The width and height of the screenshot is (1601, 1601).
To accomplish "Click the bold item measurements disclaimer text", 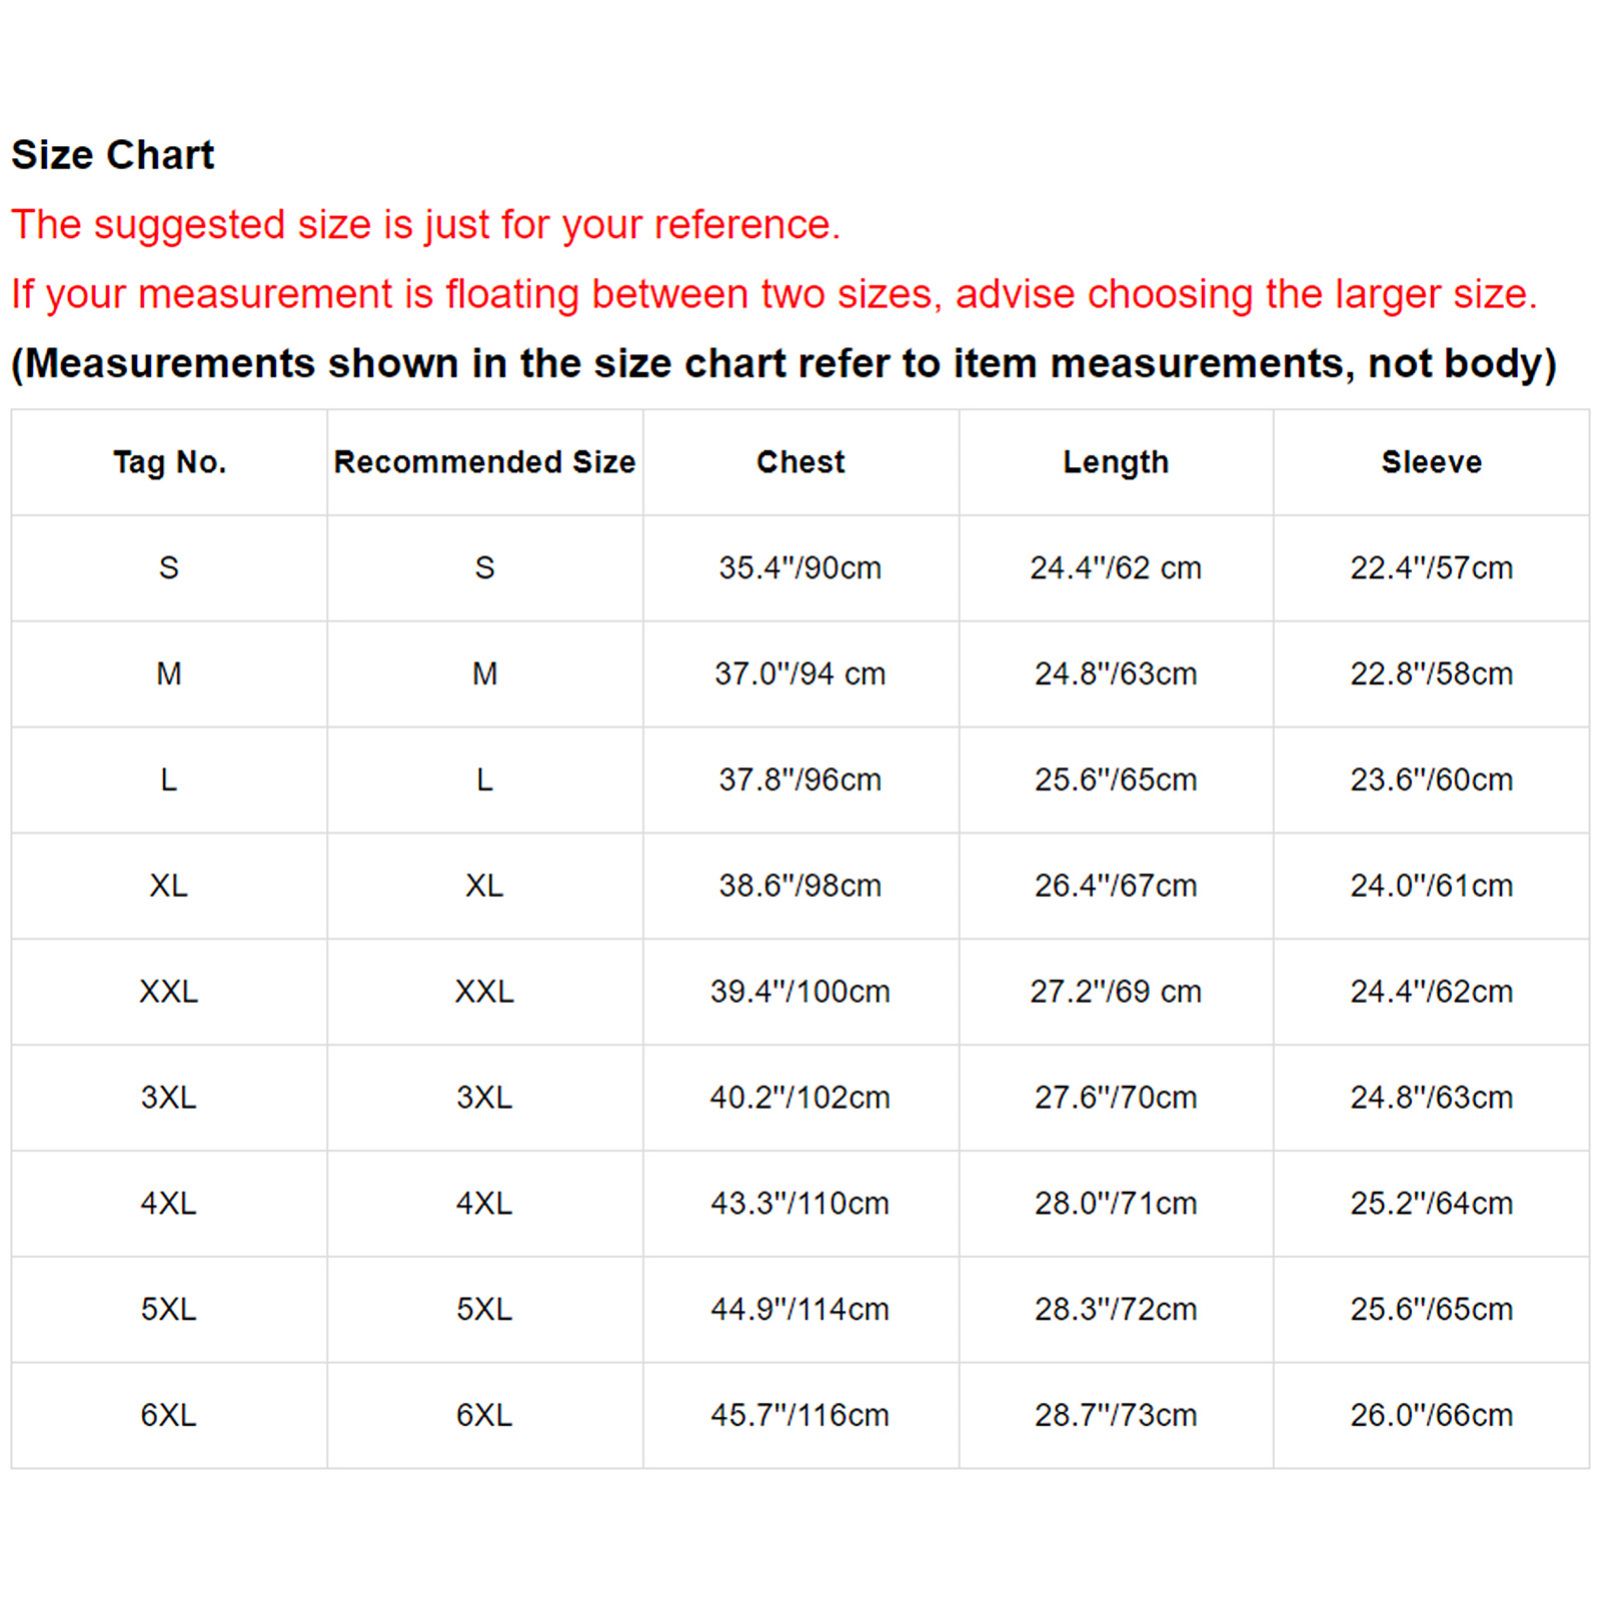I will click(783, 364).
